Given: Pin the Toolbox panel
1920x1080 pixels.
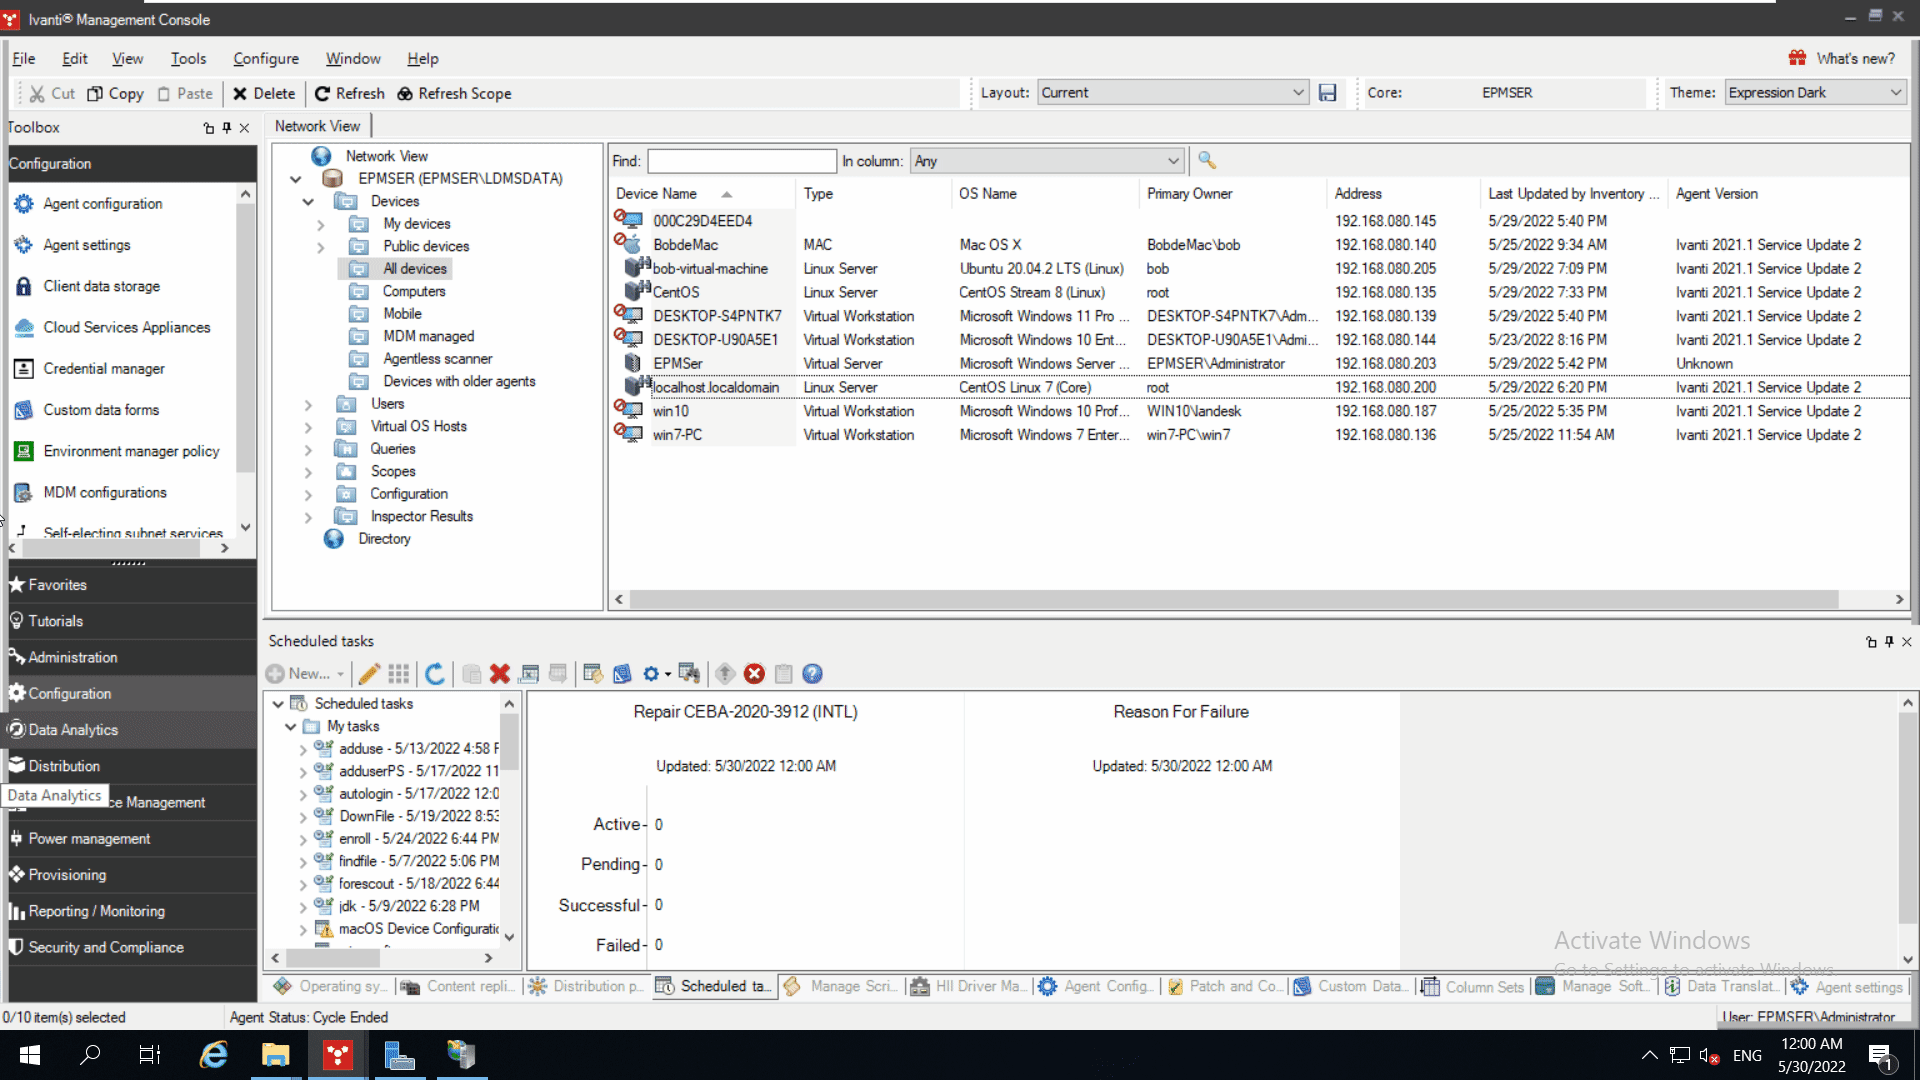Looking at the screenshot, I should coord(227,128).
